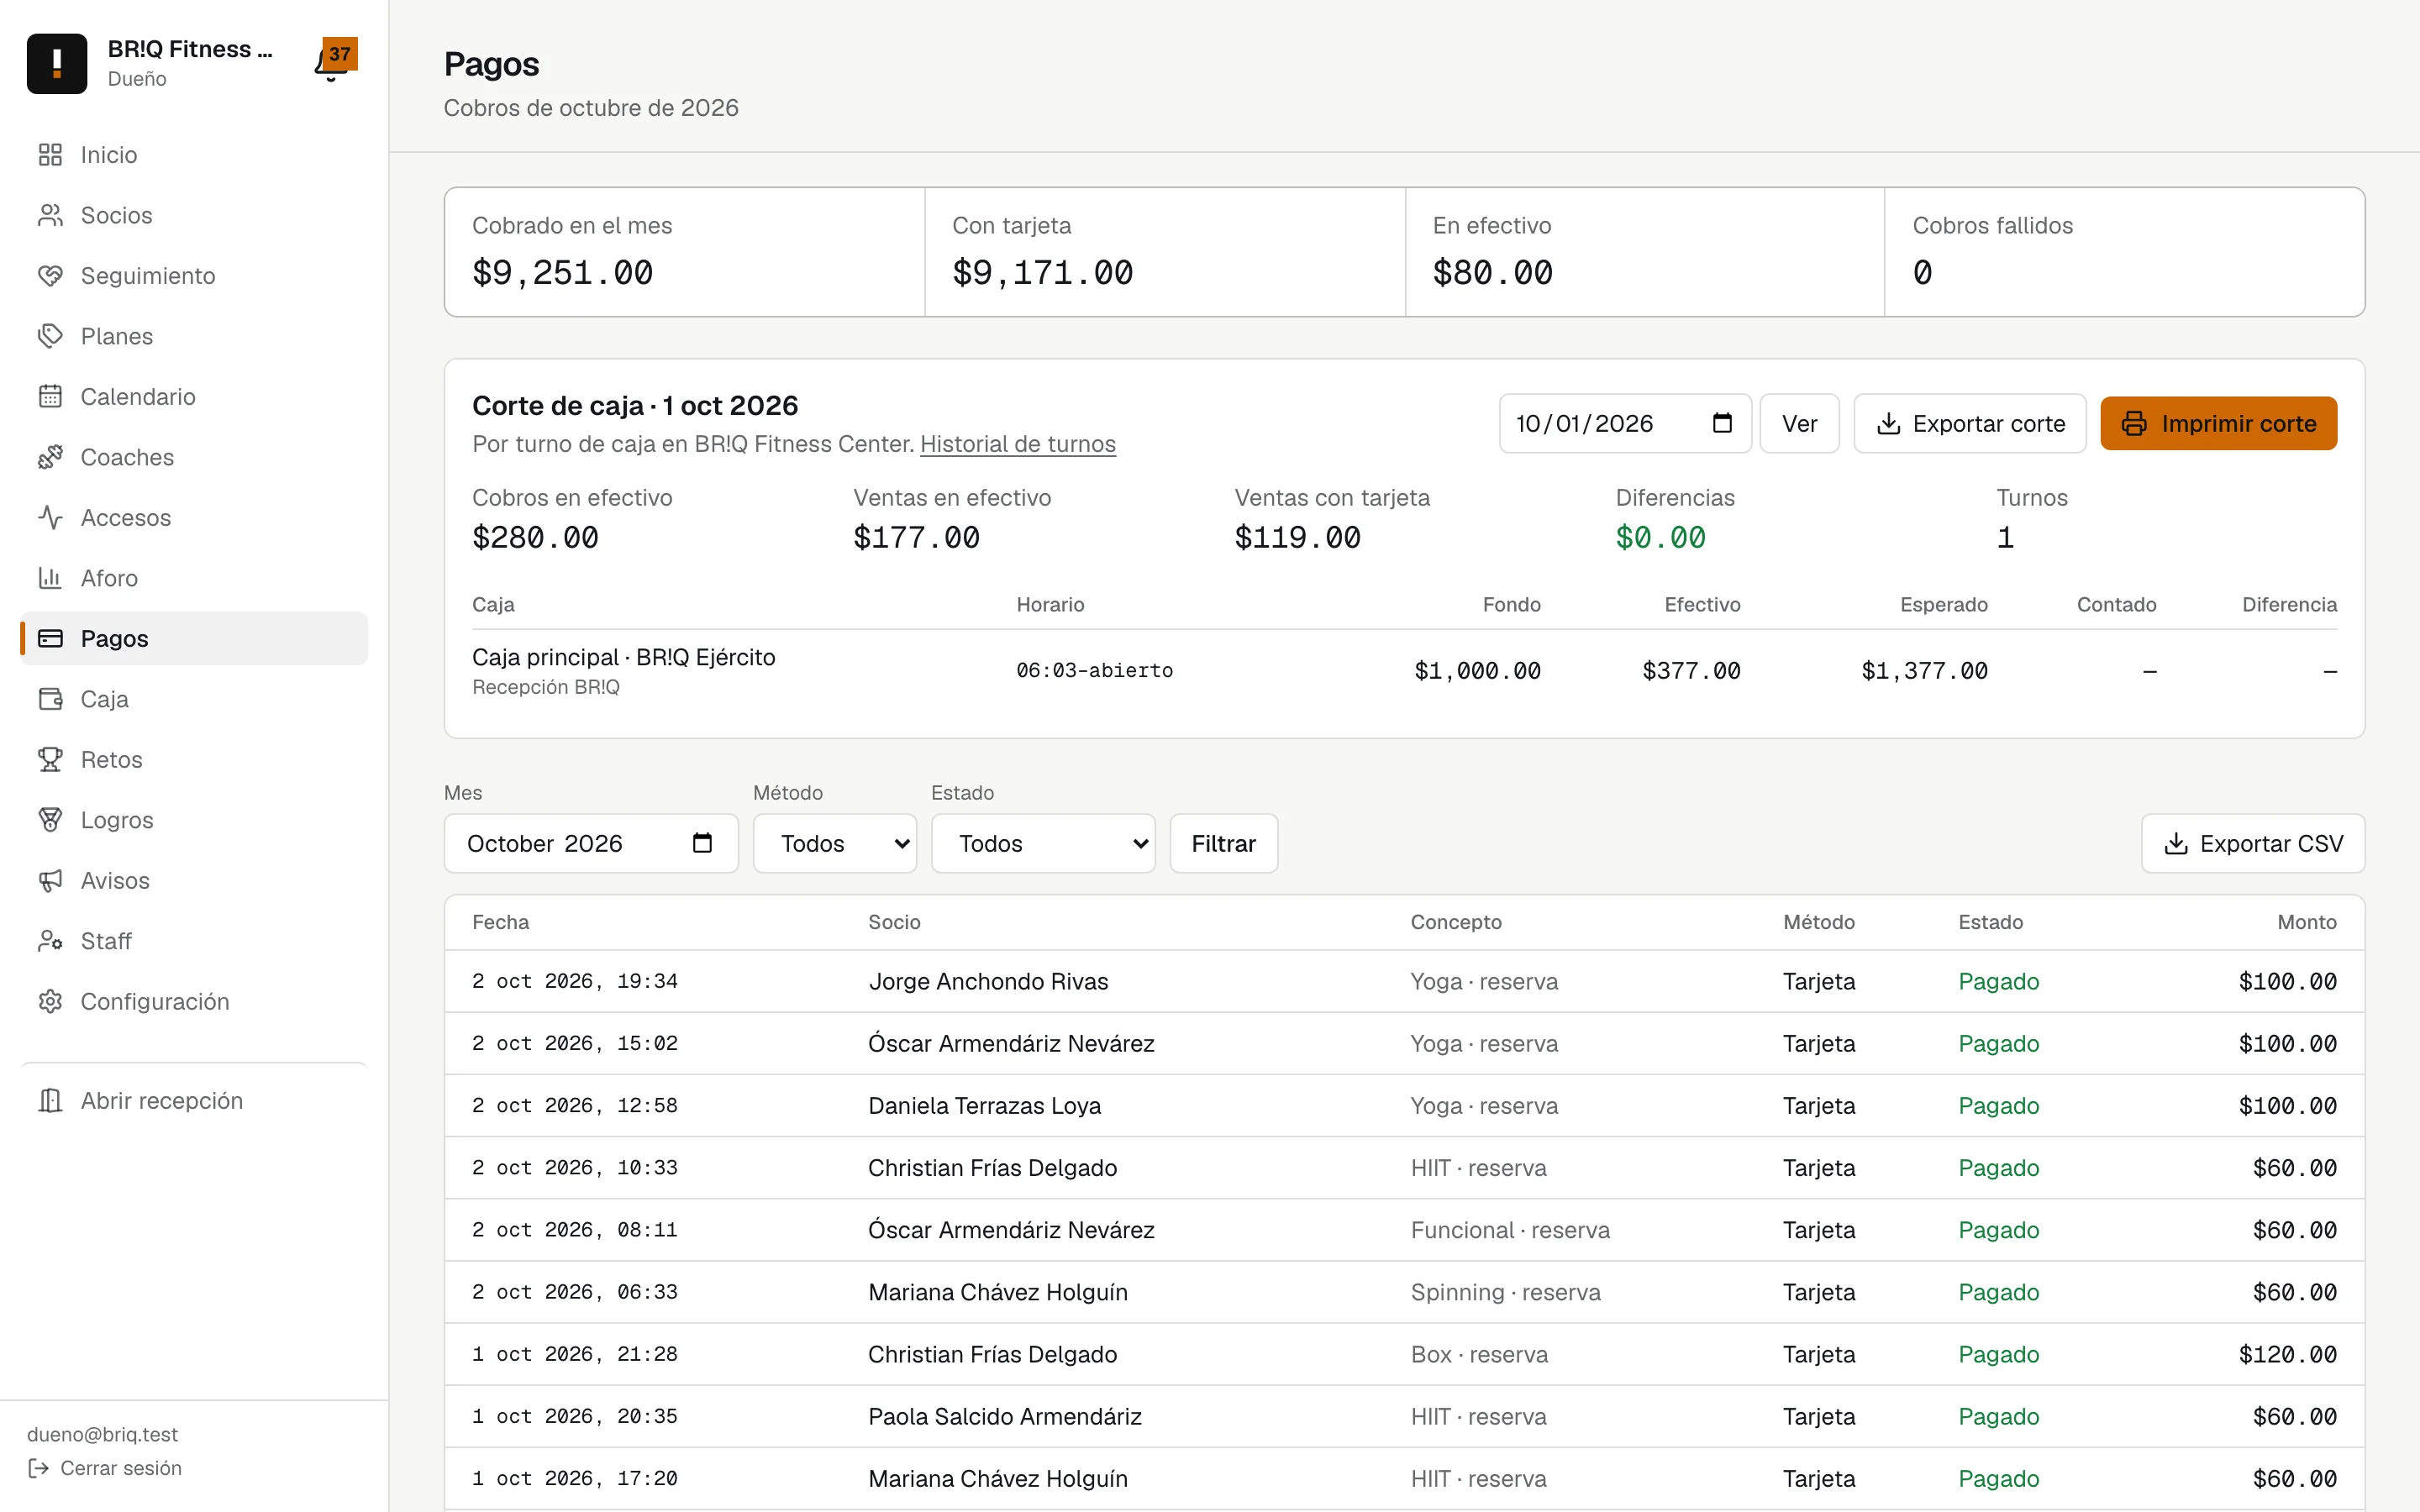Click the corte date input 10/01/2026

(1625, 423)
